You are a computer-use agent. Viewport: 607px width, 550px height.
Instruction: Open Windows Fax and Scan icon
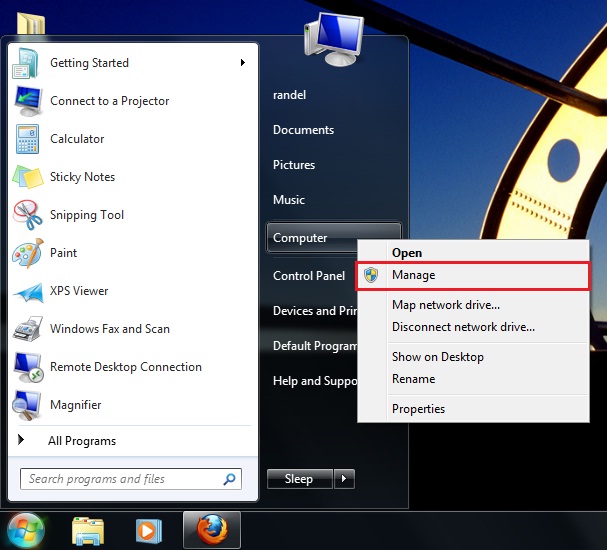pos(27,329)
